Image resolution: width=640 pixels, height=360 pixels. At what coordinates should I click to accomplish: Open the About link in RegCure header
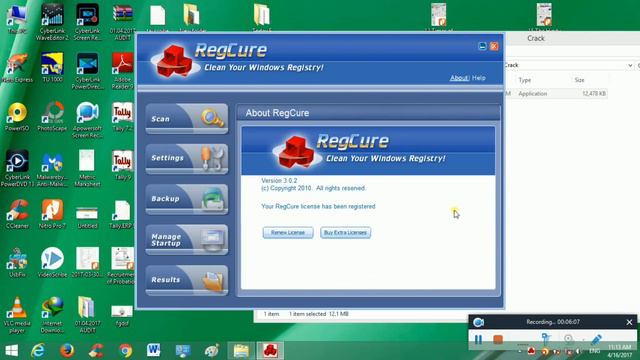coord(459,78)
